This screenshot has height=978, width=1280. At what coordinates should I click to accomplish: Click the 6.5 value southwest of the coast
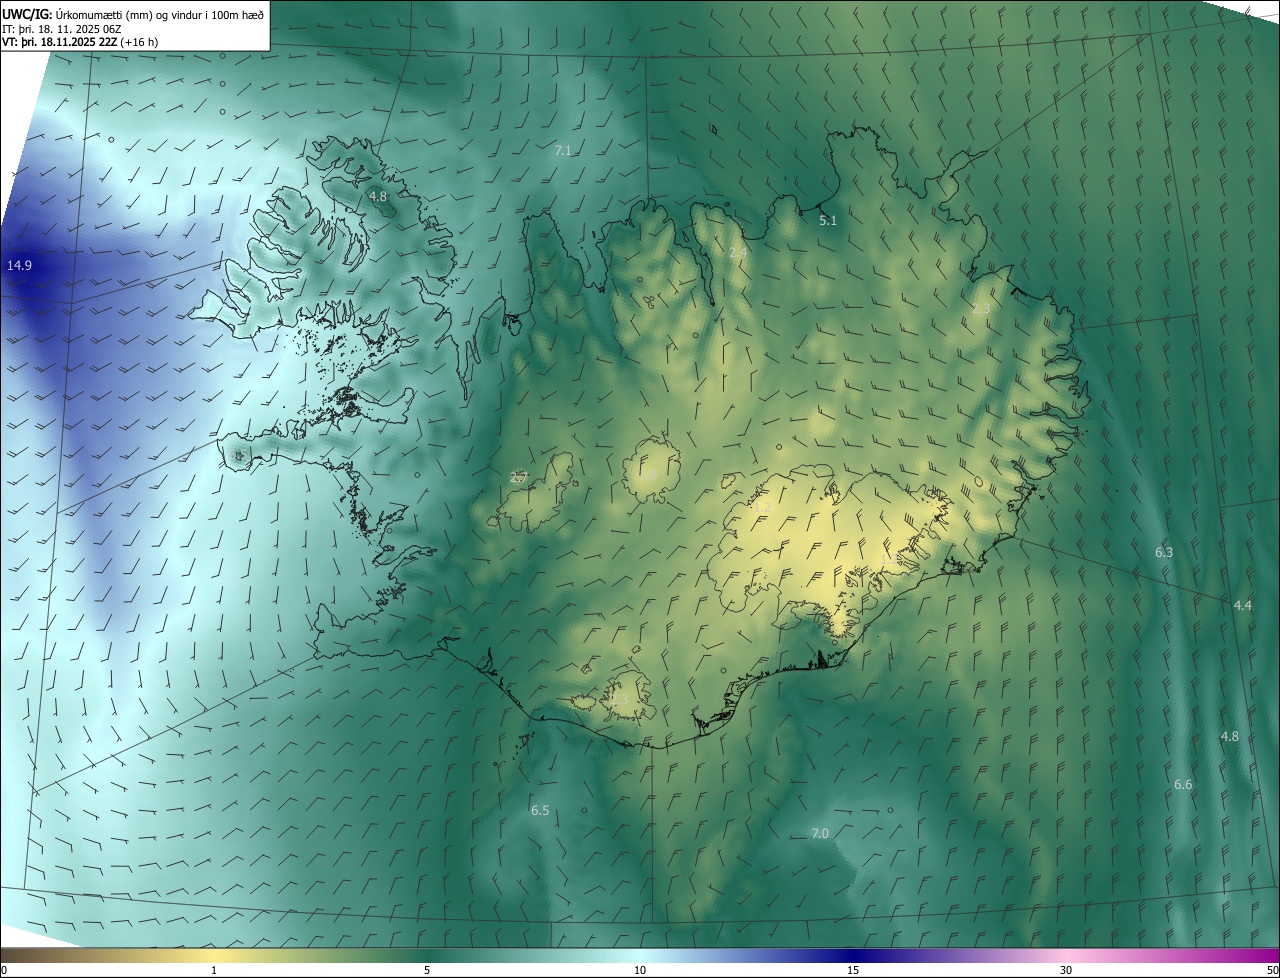(x=540, y=810)
